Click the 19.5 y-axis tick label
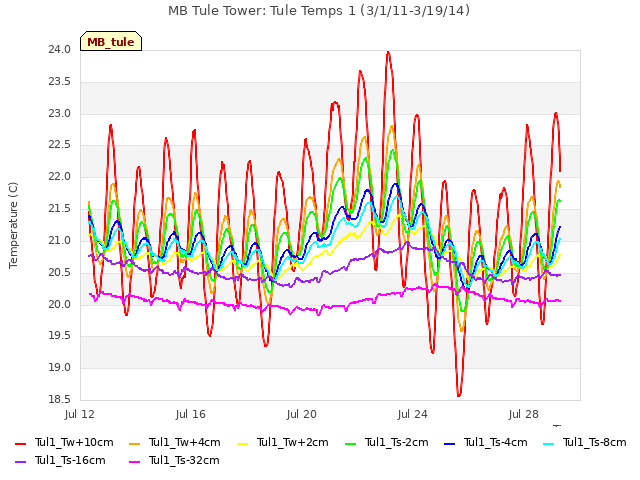Viewport: 640px width, 480px height. pos(60,336)
